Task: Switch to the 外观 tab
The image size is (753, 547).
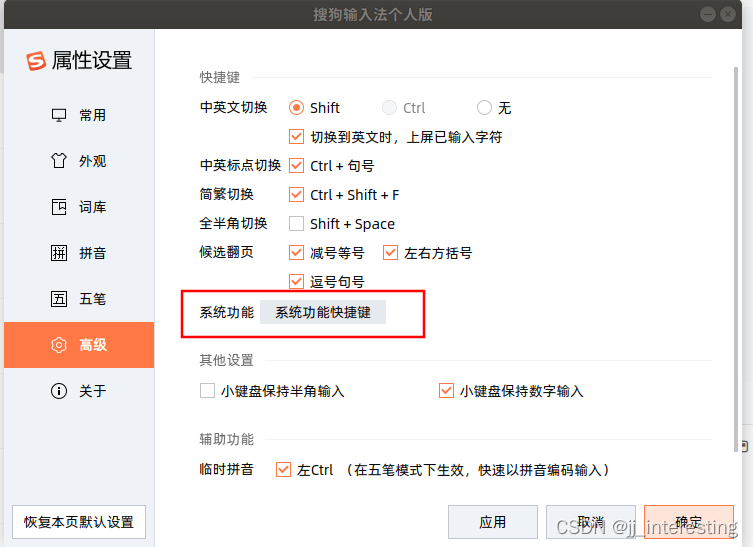Action: (79, 161)
